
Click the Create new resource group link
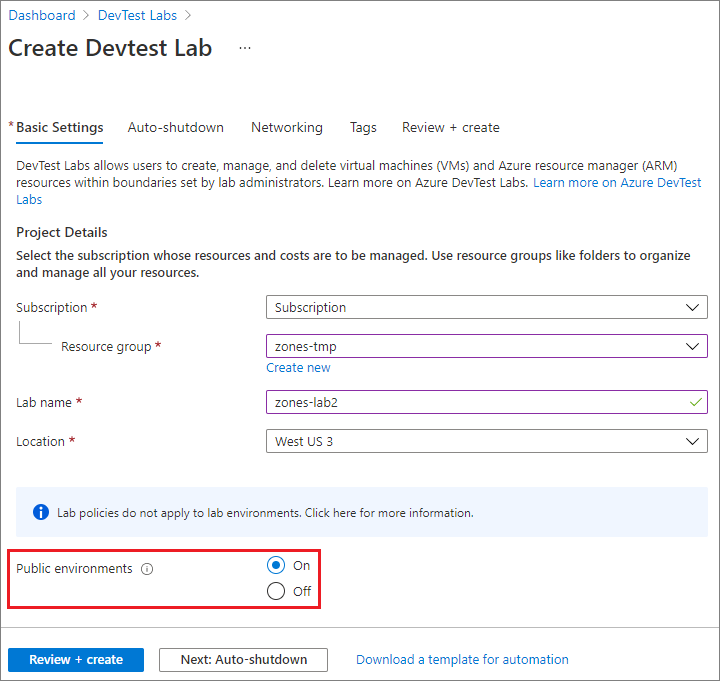pos(298,368)
